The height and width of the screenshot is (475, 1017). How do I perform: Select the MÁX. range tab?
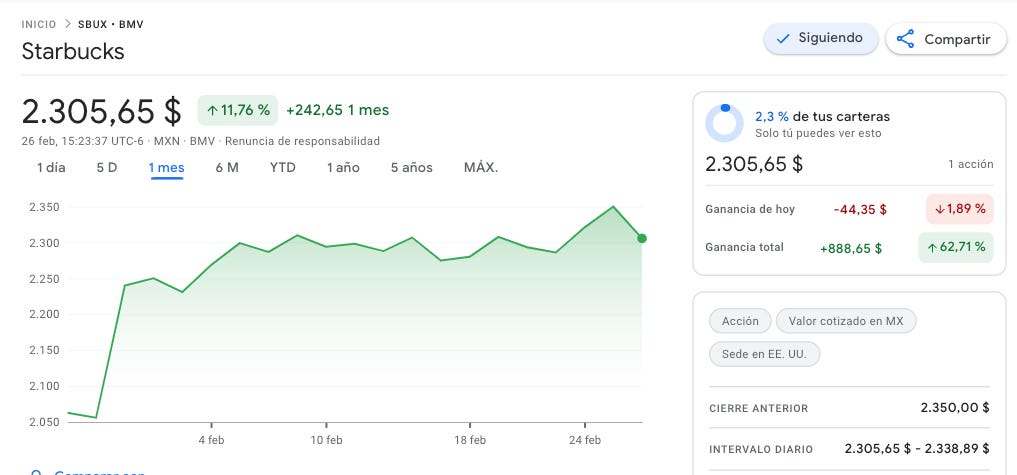[481, 167]
